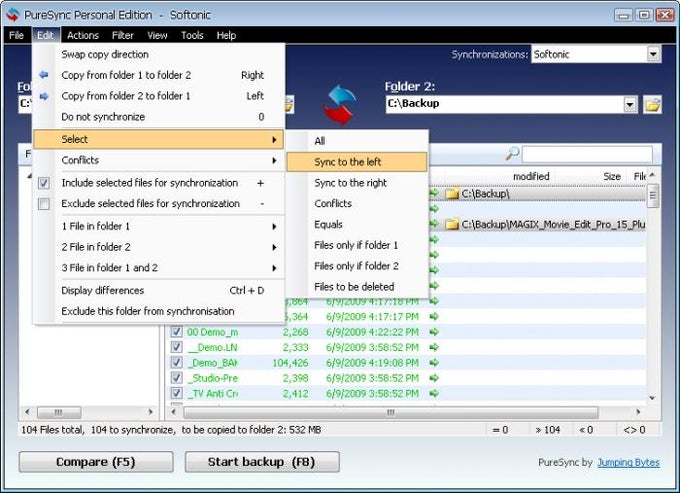Open the Folder 2 path dropdown arrow
The width and height of the screenshot is (680, 493).
pos(630,104)
